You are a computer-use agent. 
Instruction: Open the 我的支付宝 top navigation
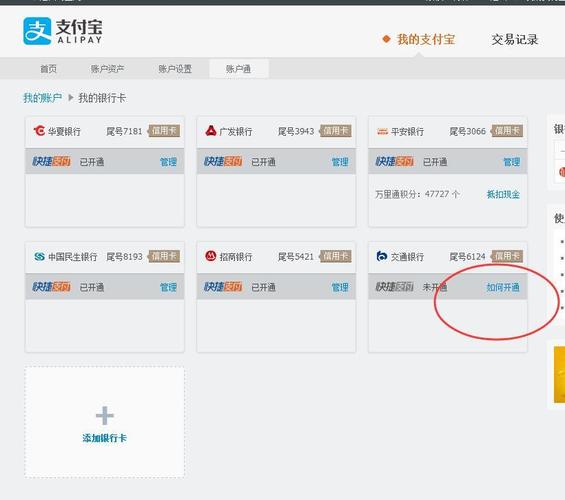(x=426, y=39)
